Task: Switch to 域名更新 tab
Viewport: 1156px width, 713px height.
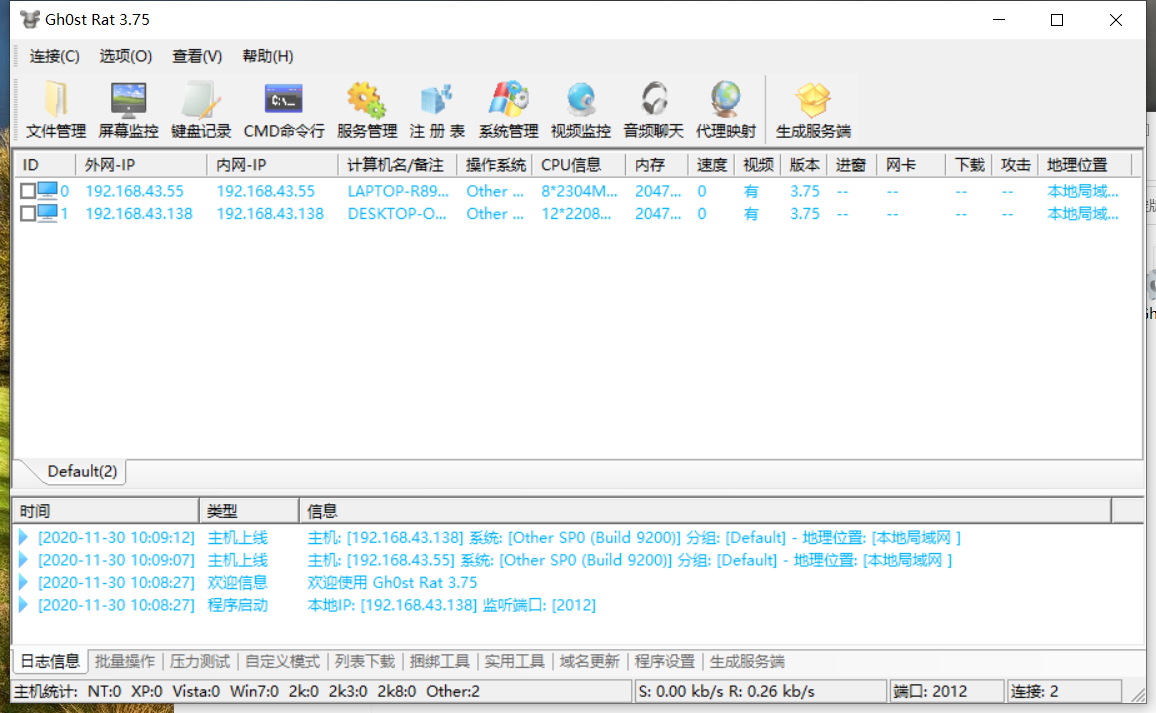Action: (589, 661)
